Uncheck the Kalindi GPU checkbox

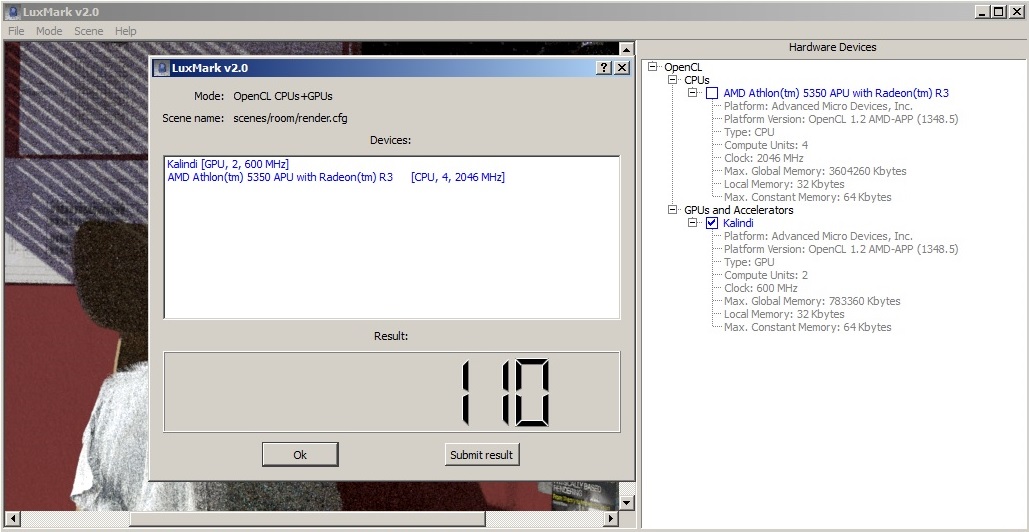(712, 223)
